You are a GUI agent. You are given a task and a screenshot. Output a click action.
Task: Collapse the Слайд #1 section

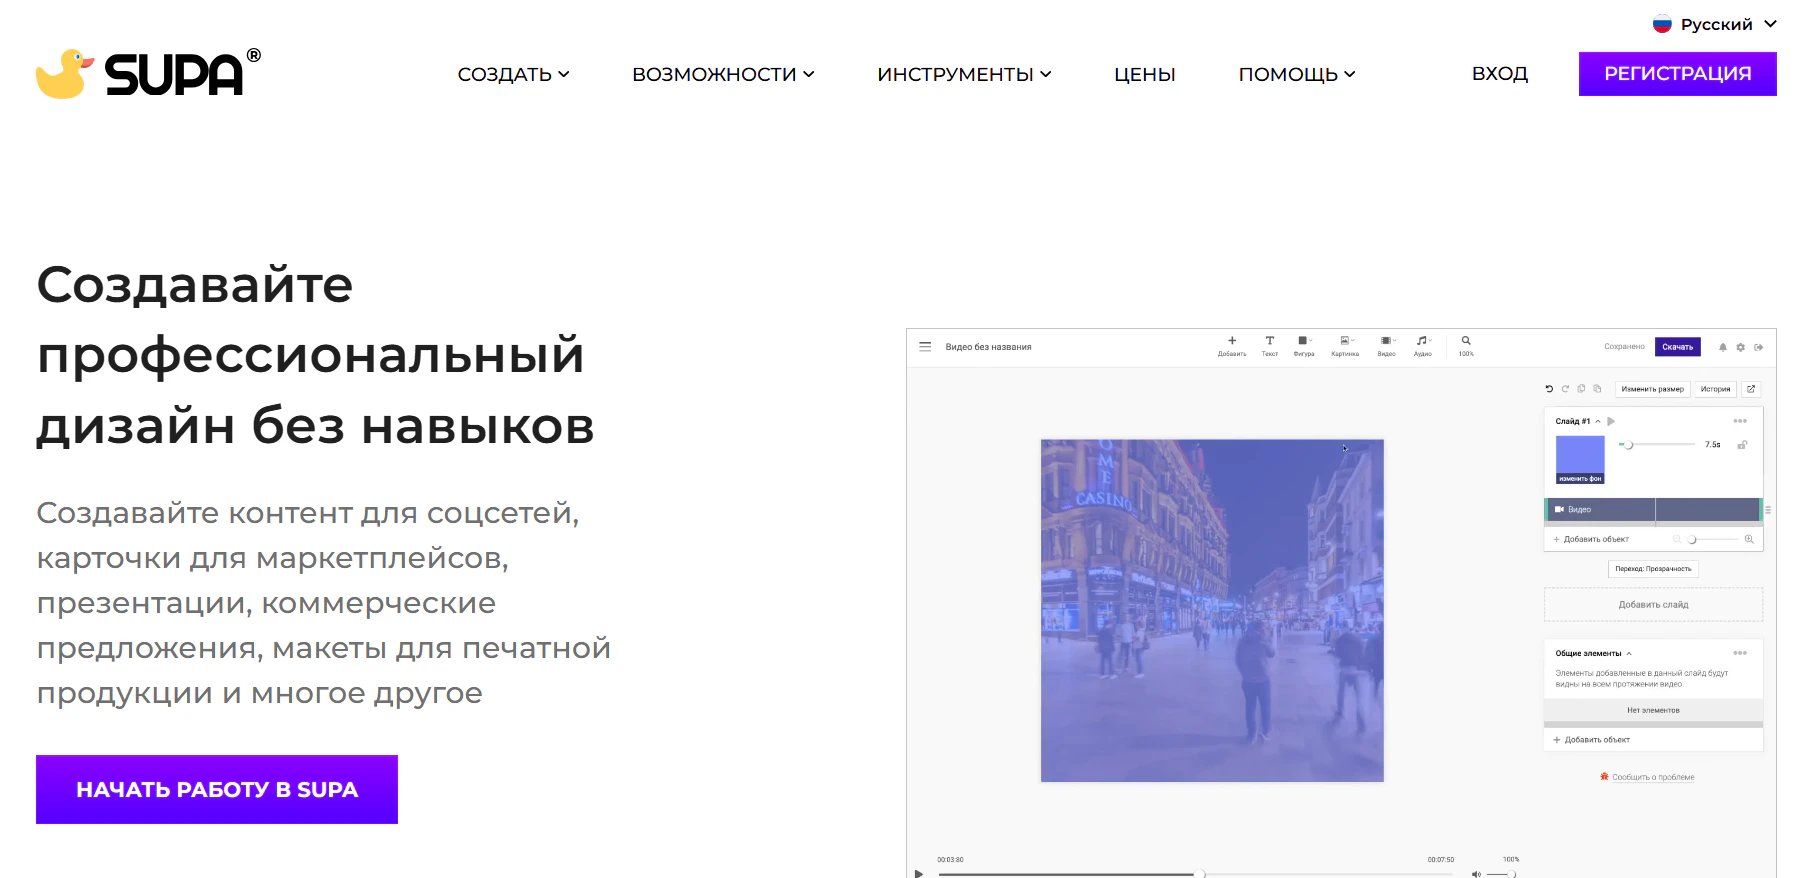click(1598, 421)
